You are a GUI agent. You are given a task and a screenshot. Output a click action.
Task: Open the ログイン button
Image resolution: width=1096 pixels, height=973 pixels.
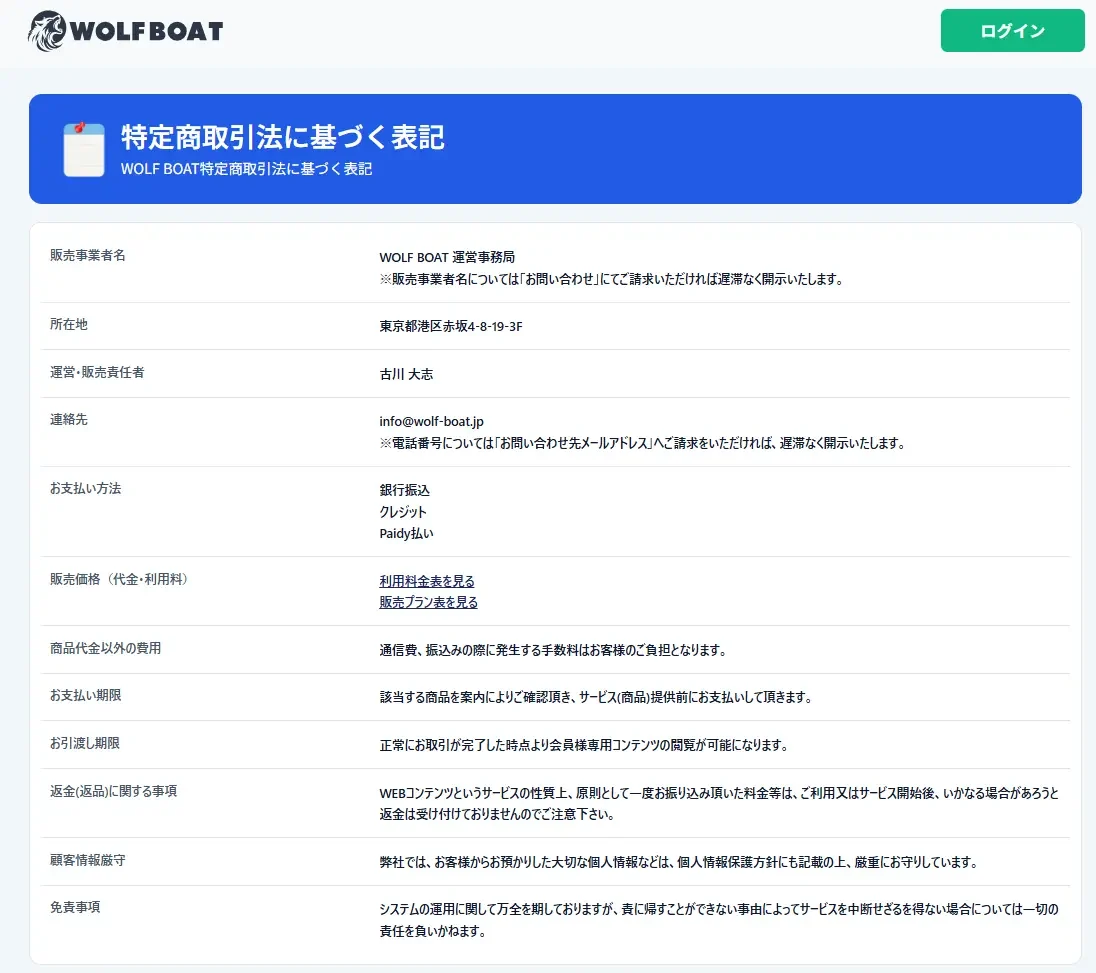pyautogui.click(x=1012, y=31)
